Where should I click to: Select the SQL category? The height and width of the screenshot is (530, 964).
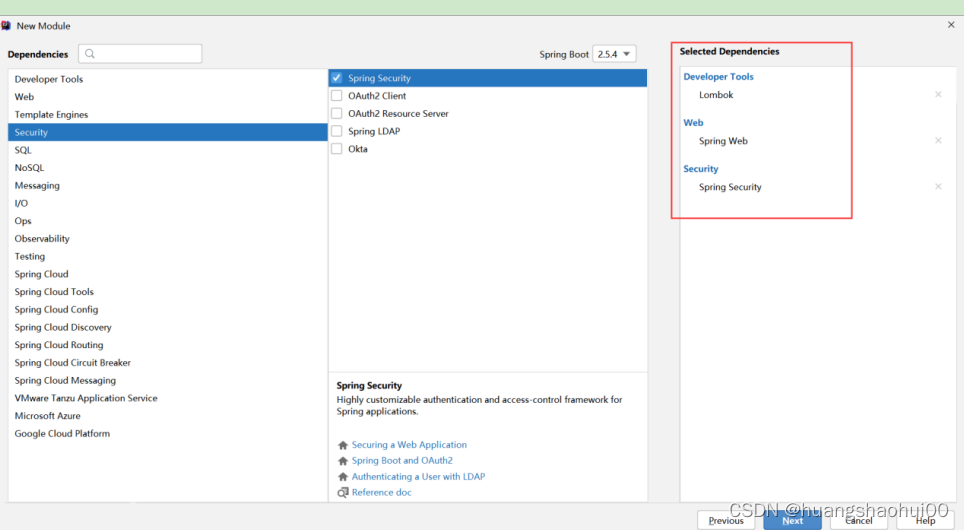click(167, 150)
